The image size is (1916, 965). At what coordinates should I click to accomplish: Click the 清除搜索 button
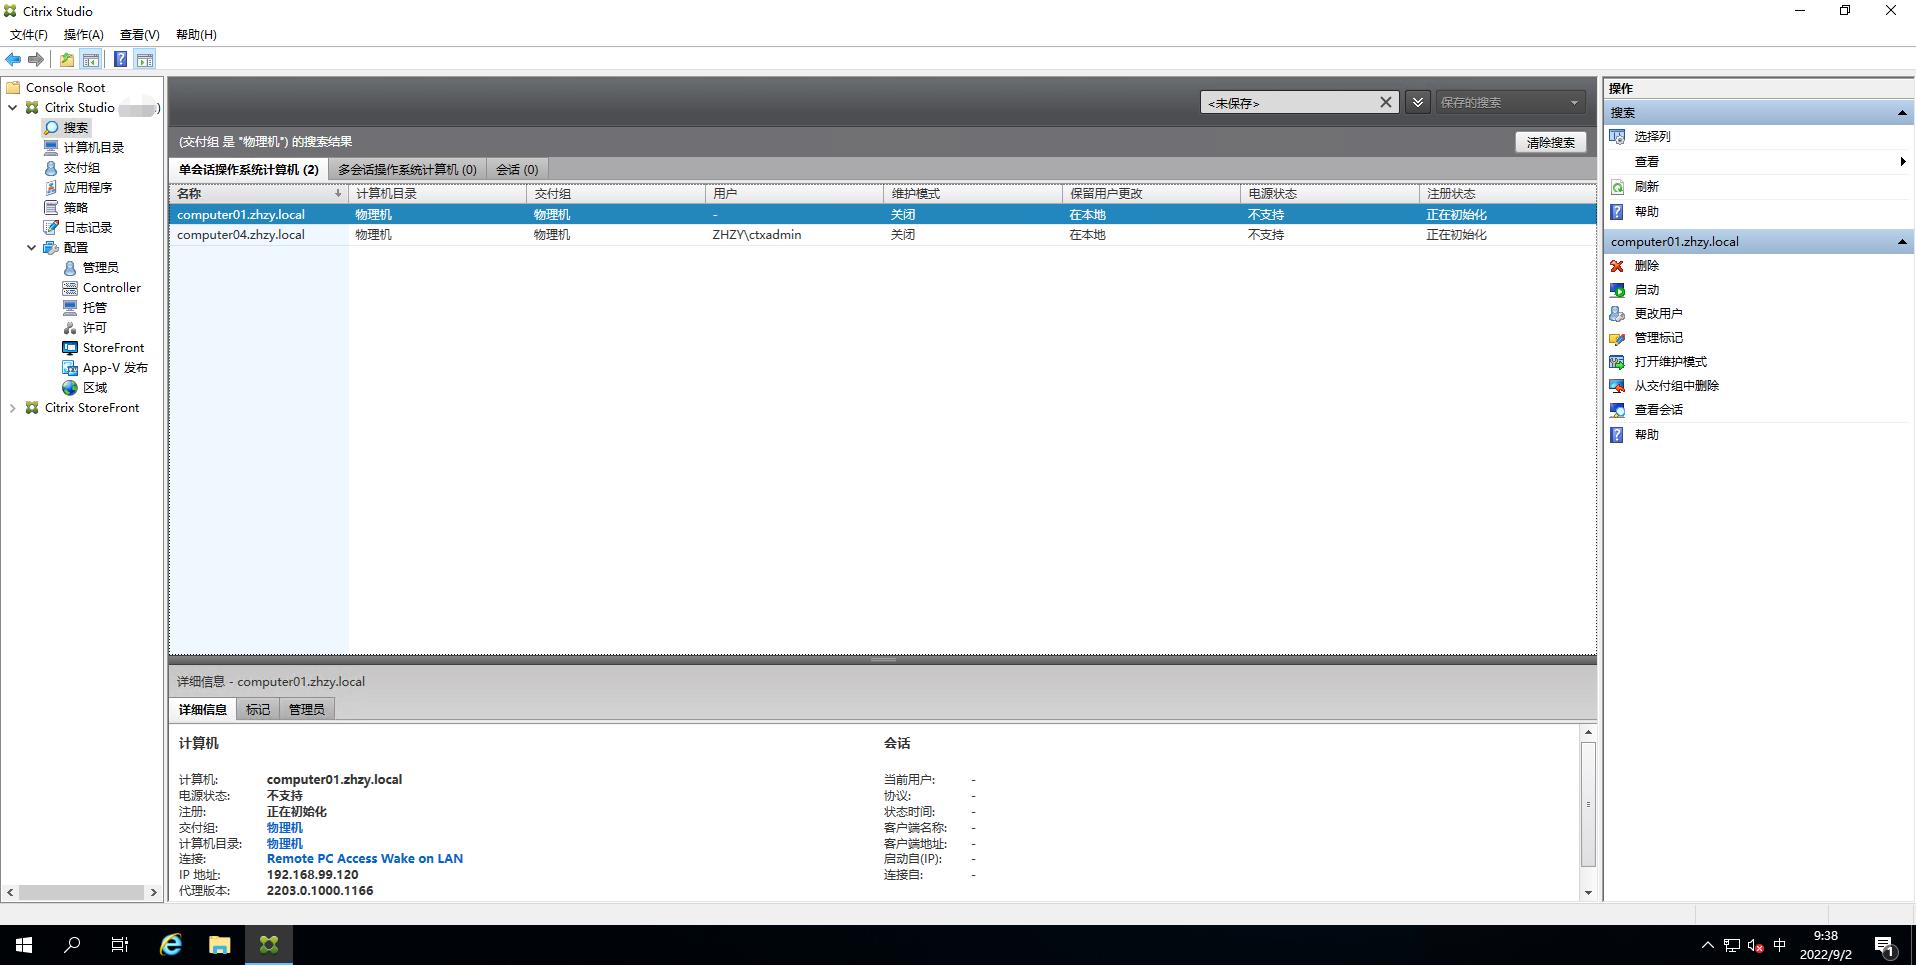(1550, 142)
